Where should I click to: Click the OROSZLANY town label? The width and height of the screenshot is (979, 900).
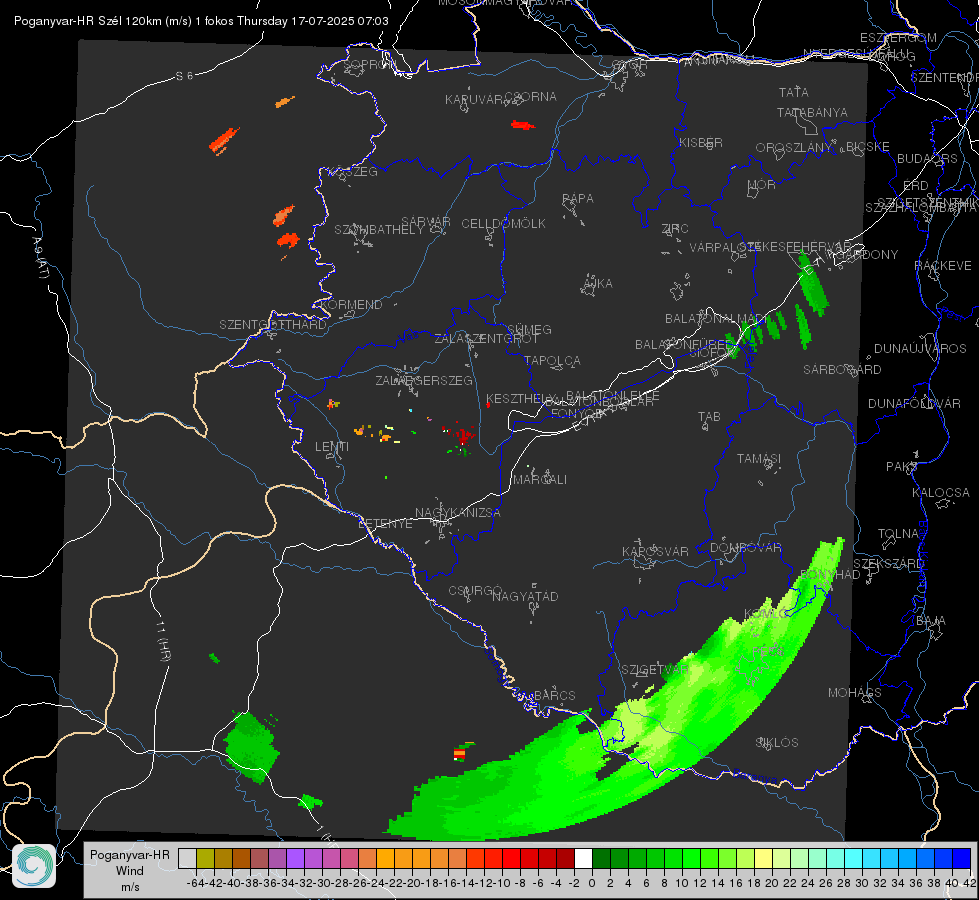794,148
